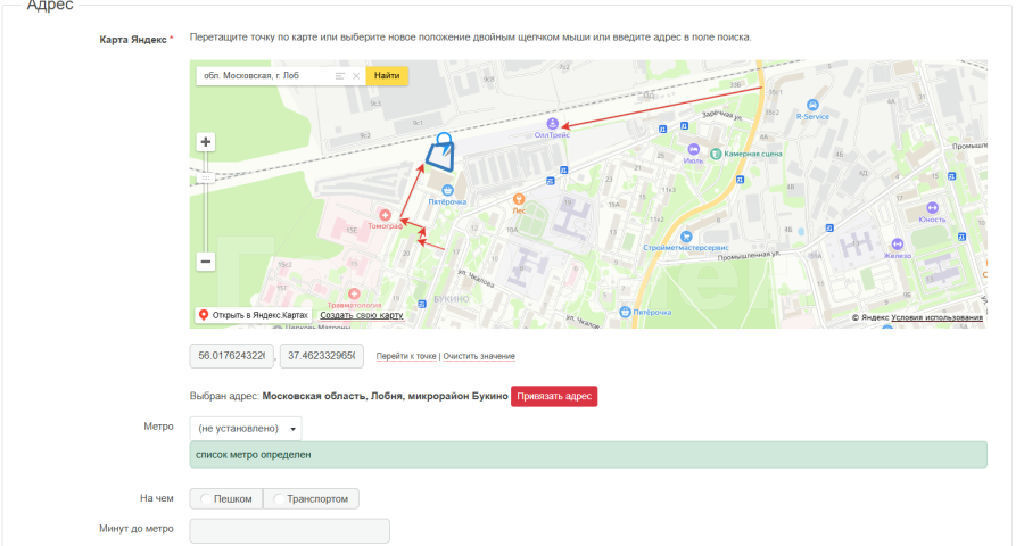Open the search options list icon in map search
Image resolution: width=1024 pixels, height=546 pixels.
point(340,76)
